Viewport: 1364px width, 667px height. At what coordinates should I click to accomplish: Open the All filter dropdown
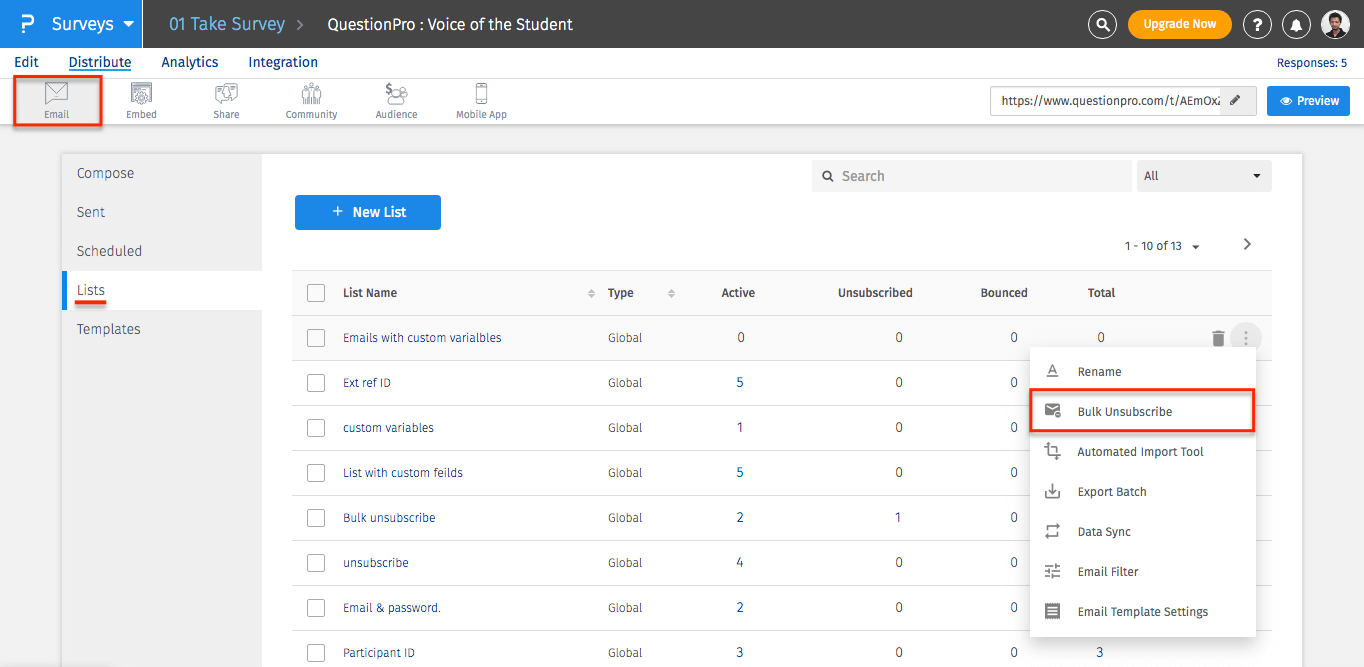pyautogui.click(x=1204, y=176)
